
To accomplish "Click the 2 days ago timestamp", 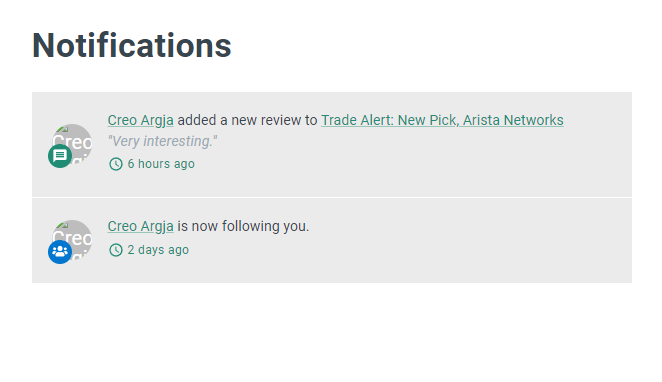I will (x=158, y=250).
